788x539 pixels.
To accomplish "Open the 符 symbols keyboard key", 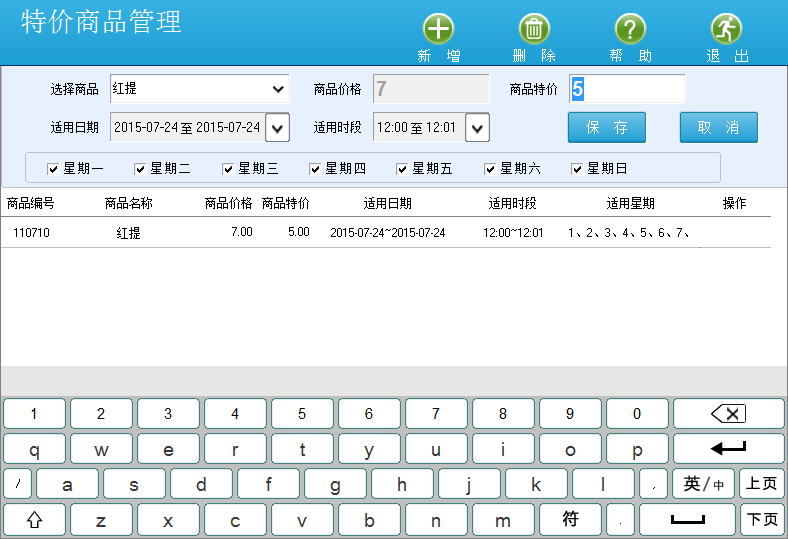I will point(570,520).
